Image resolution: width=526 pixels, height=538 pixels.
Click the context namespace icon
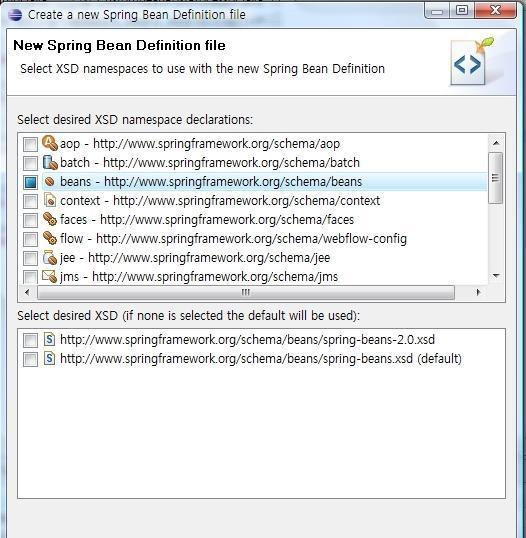click(x=50, y=200)
